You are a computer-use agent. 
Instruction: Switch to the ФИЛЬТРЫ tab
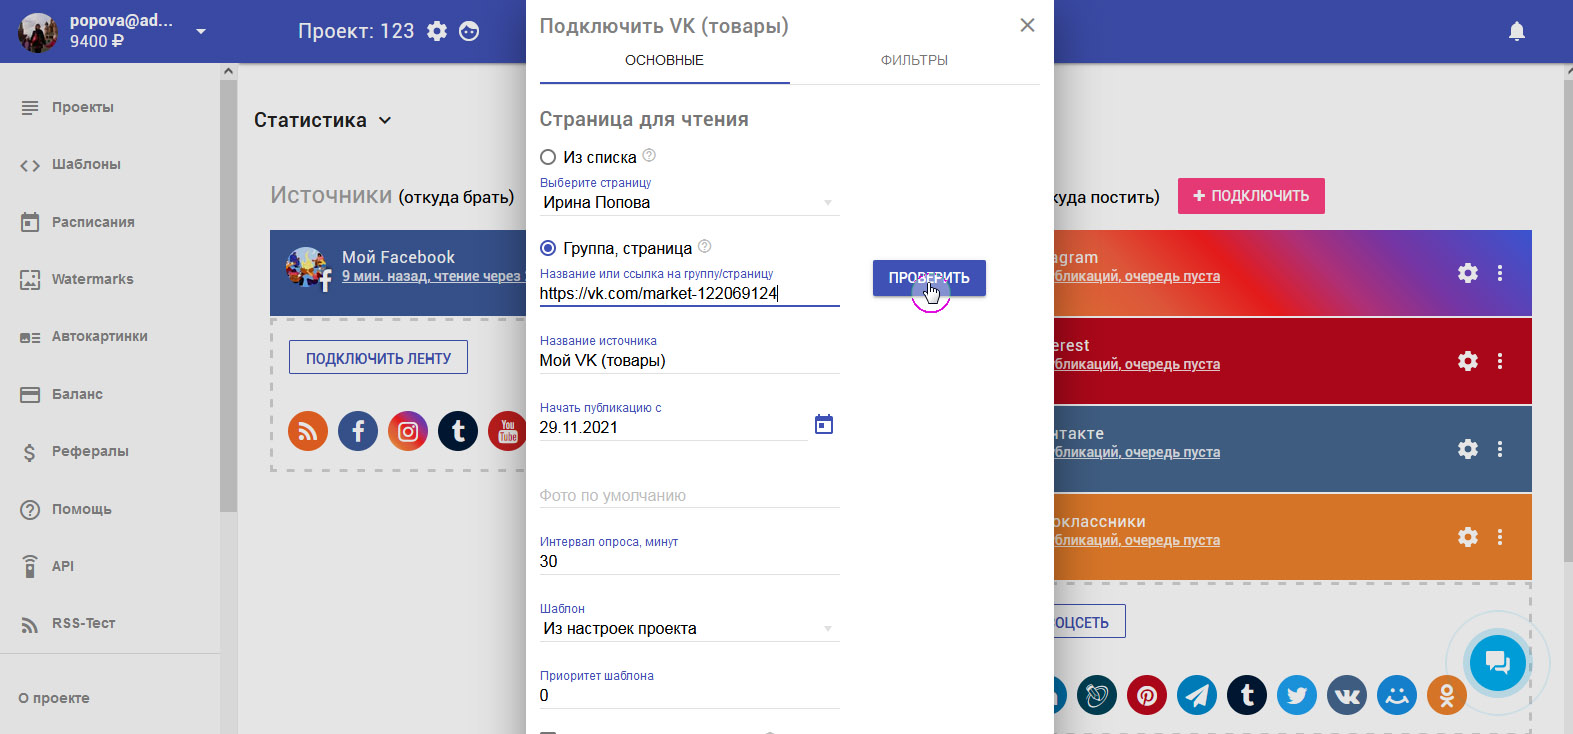[x=914, y=60]
